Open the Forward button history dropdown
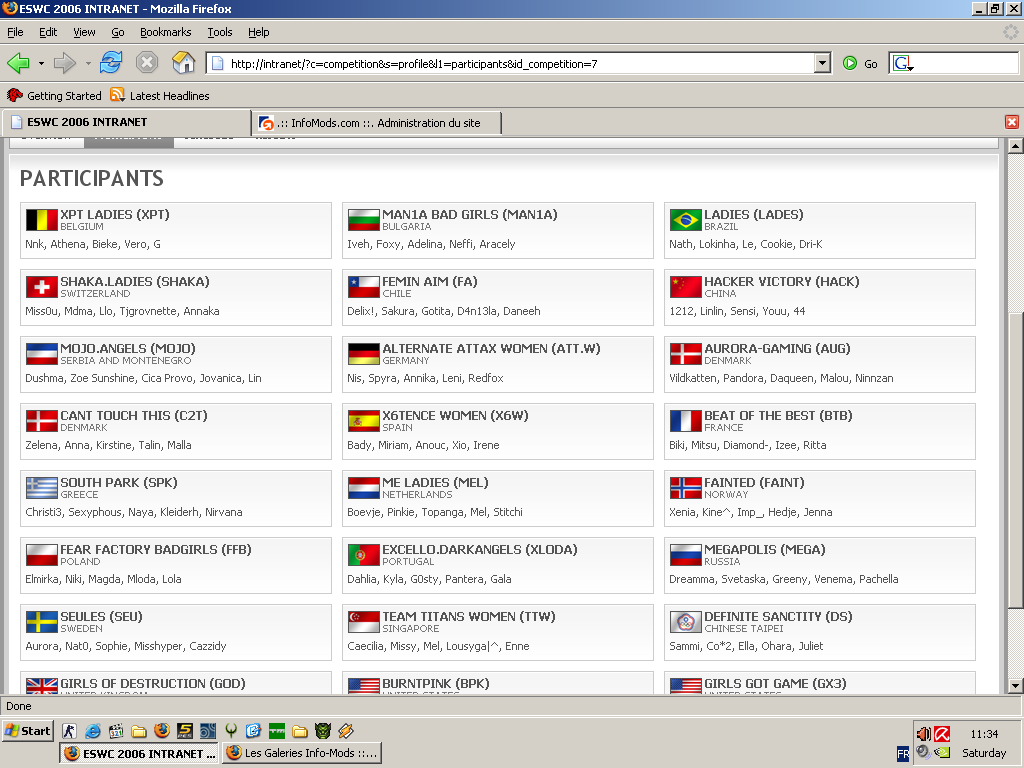The height and width of the screenshot is (768, 1024). point(88,63)
